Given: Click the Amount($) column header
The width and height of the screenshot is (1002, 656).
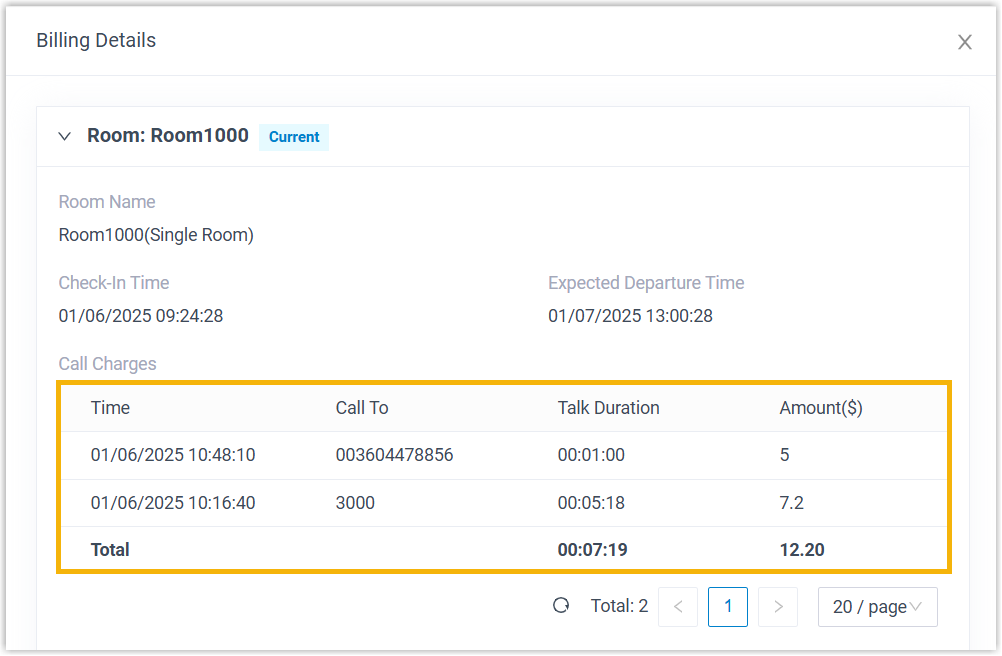Looking at the screenshot, I should (820, 408).
